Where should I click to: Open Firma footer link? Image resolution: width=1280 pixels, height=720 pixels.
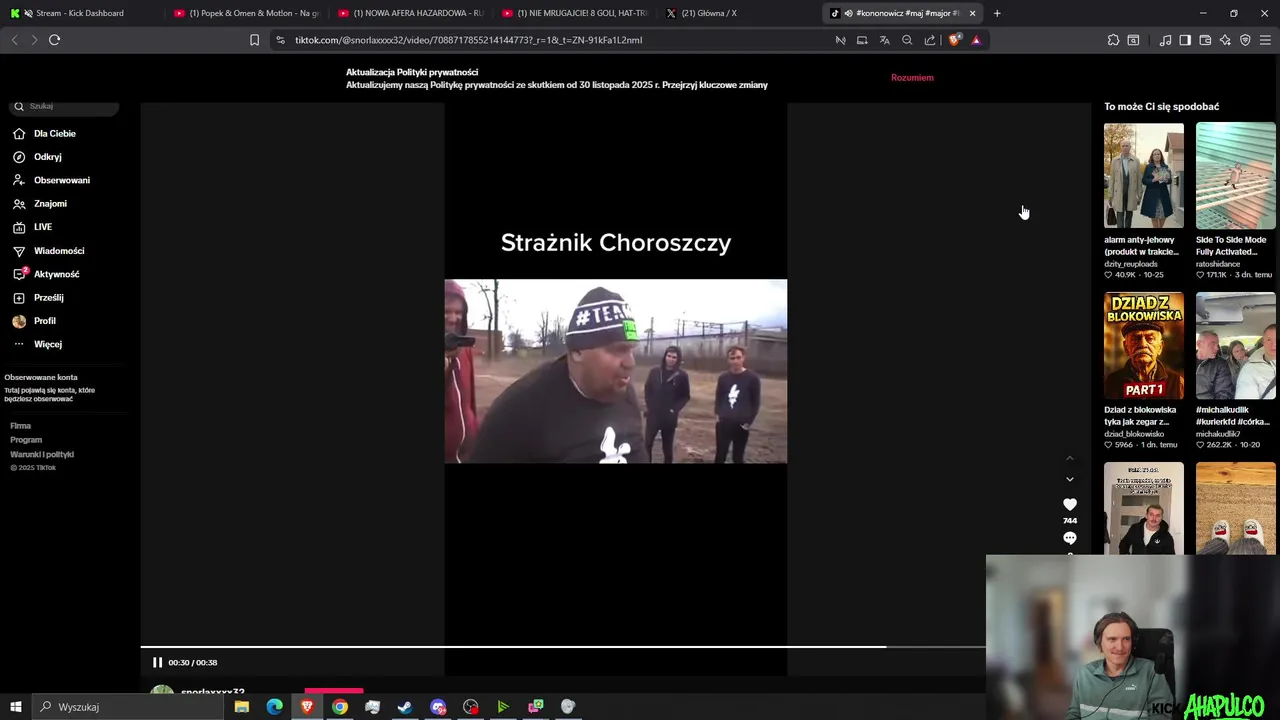click(x=20, y=426)
